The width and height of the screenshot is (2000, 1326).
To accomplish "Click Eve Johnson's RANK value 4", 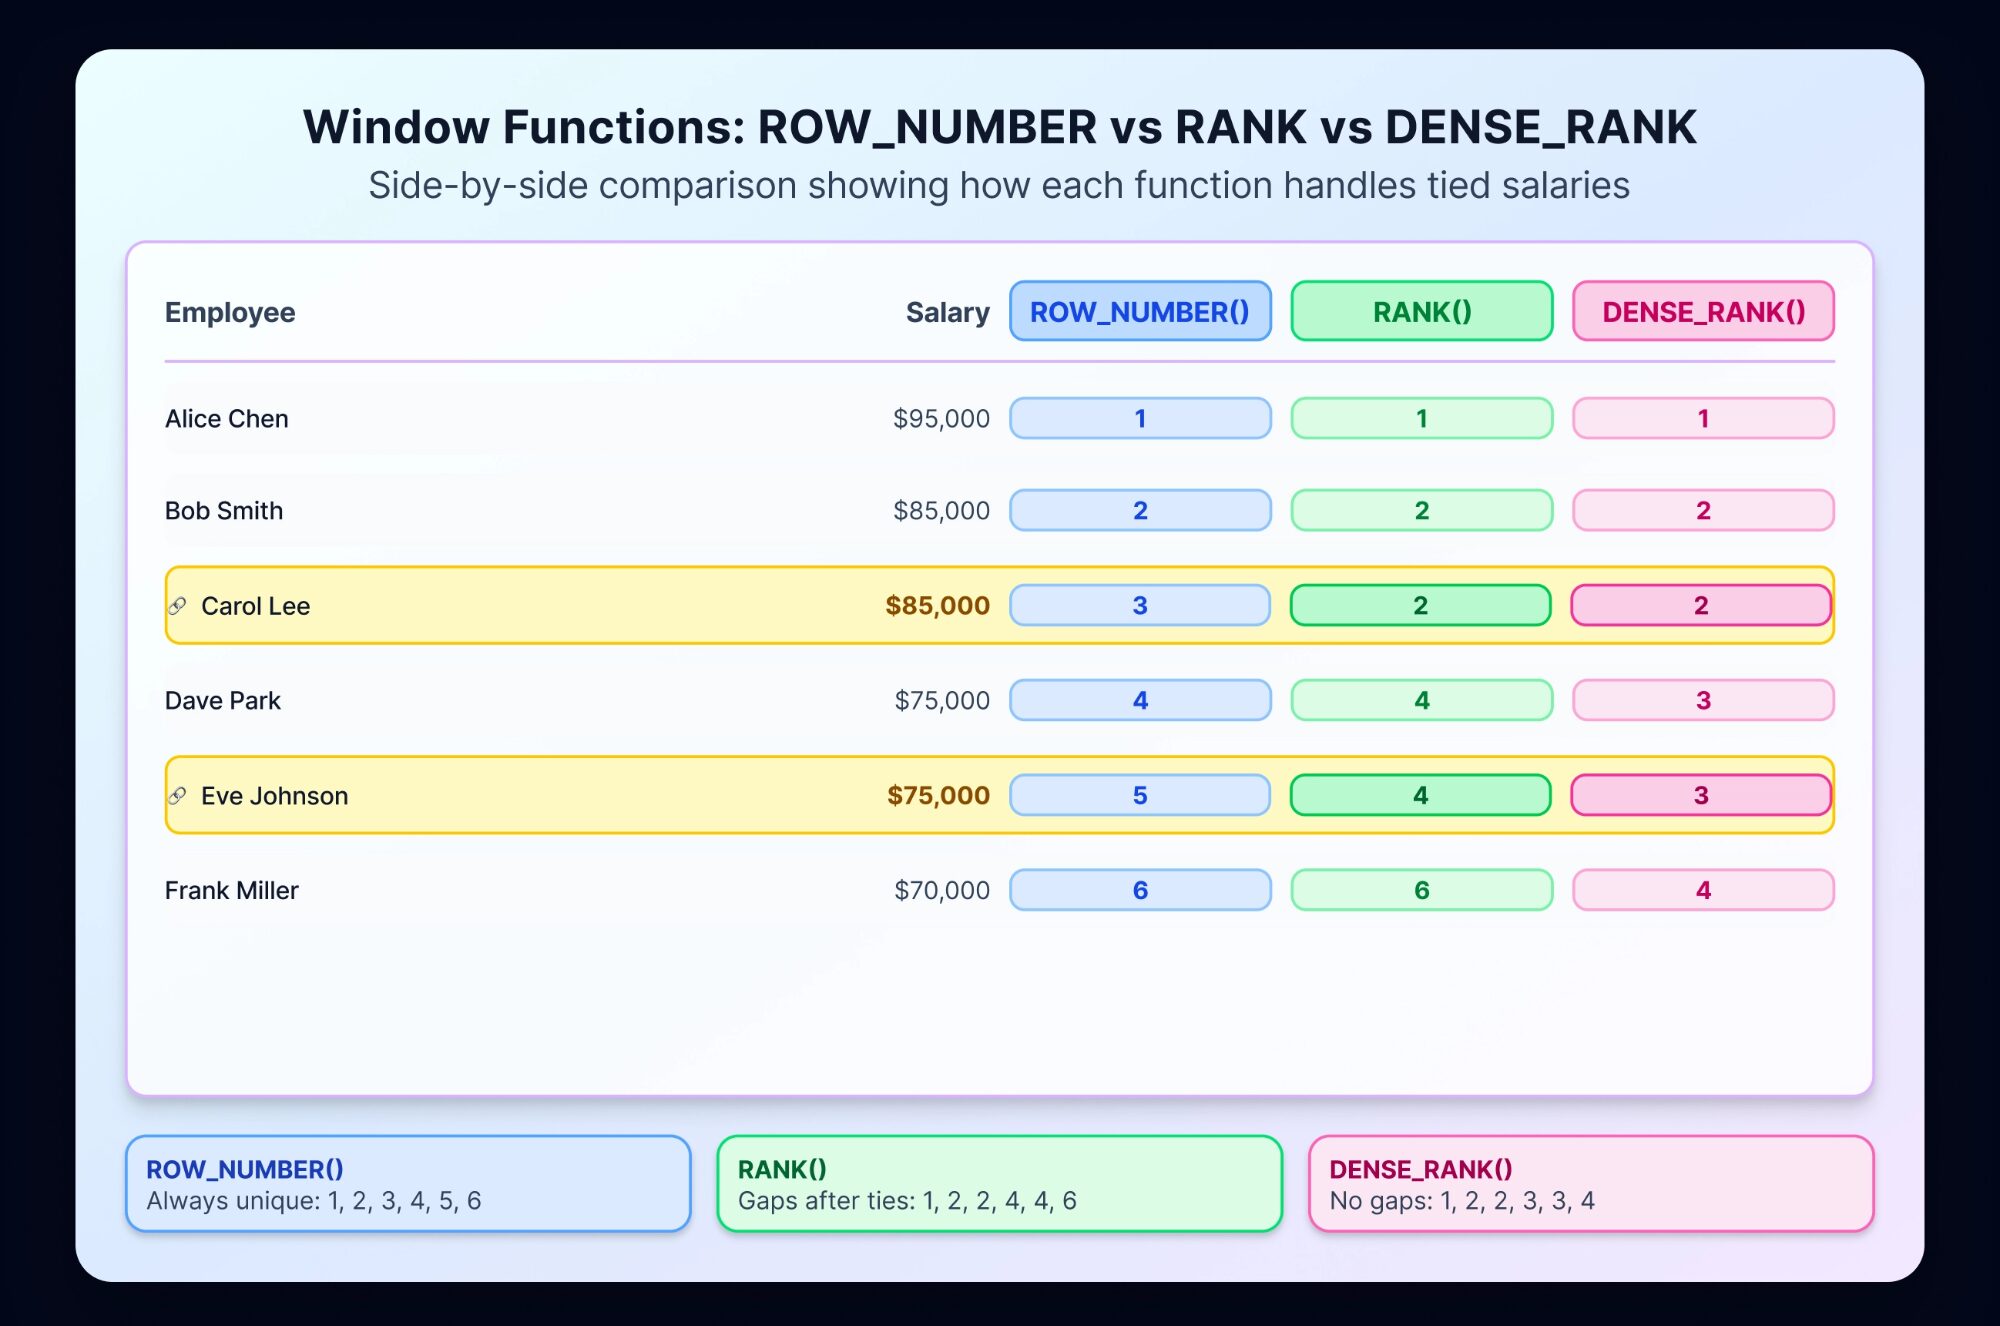I will pyautogui.click(x=1420, y=796).
